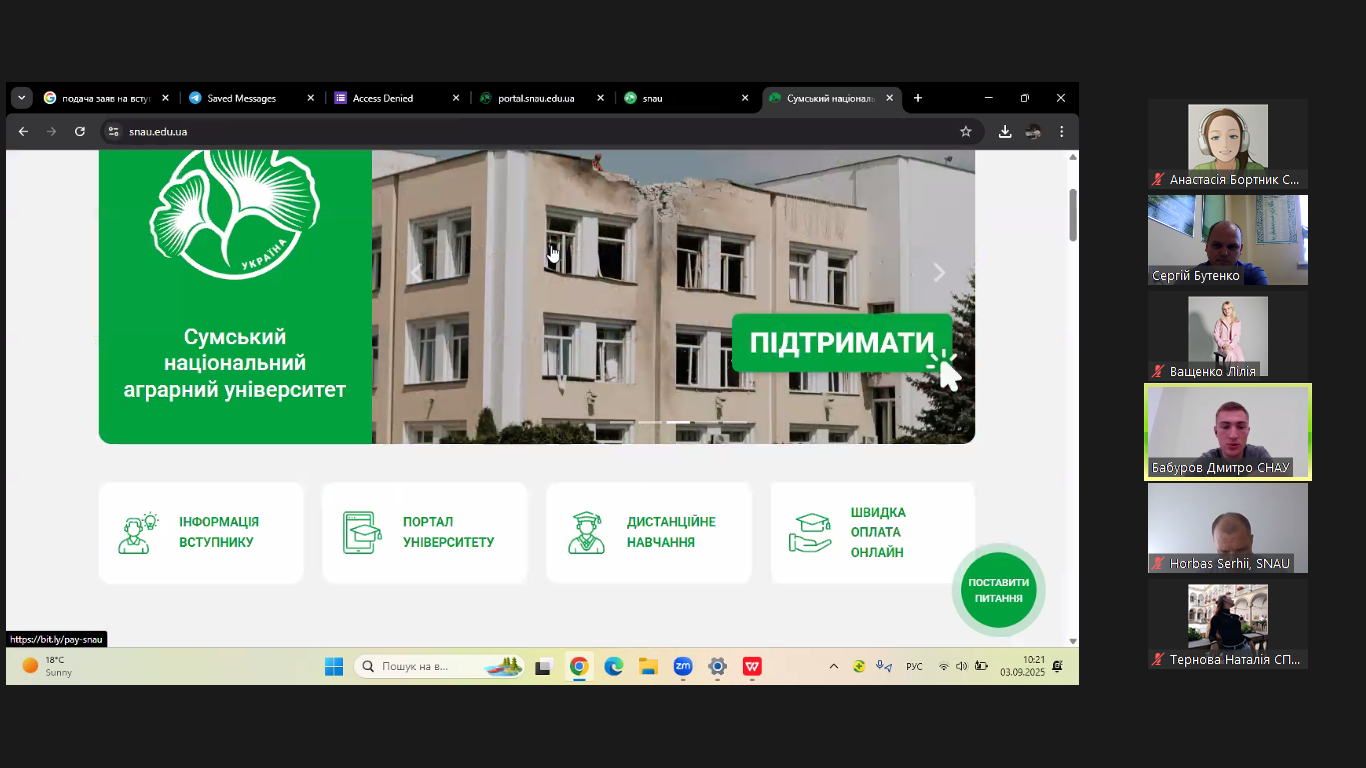Screen dimensions: 1366x768
Task: Open Chrome downloads
Action: point(1005,131)
